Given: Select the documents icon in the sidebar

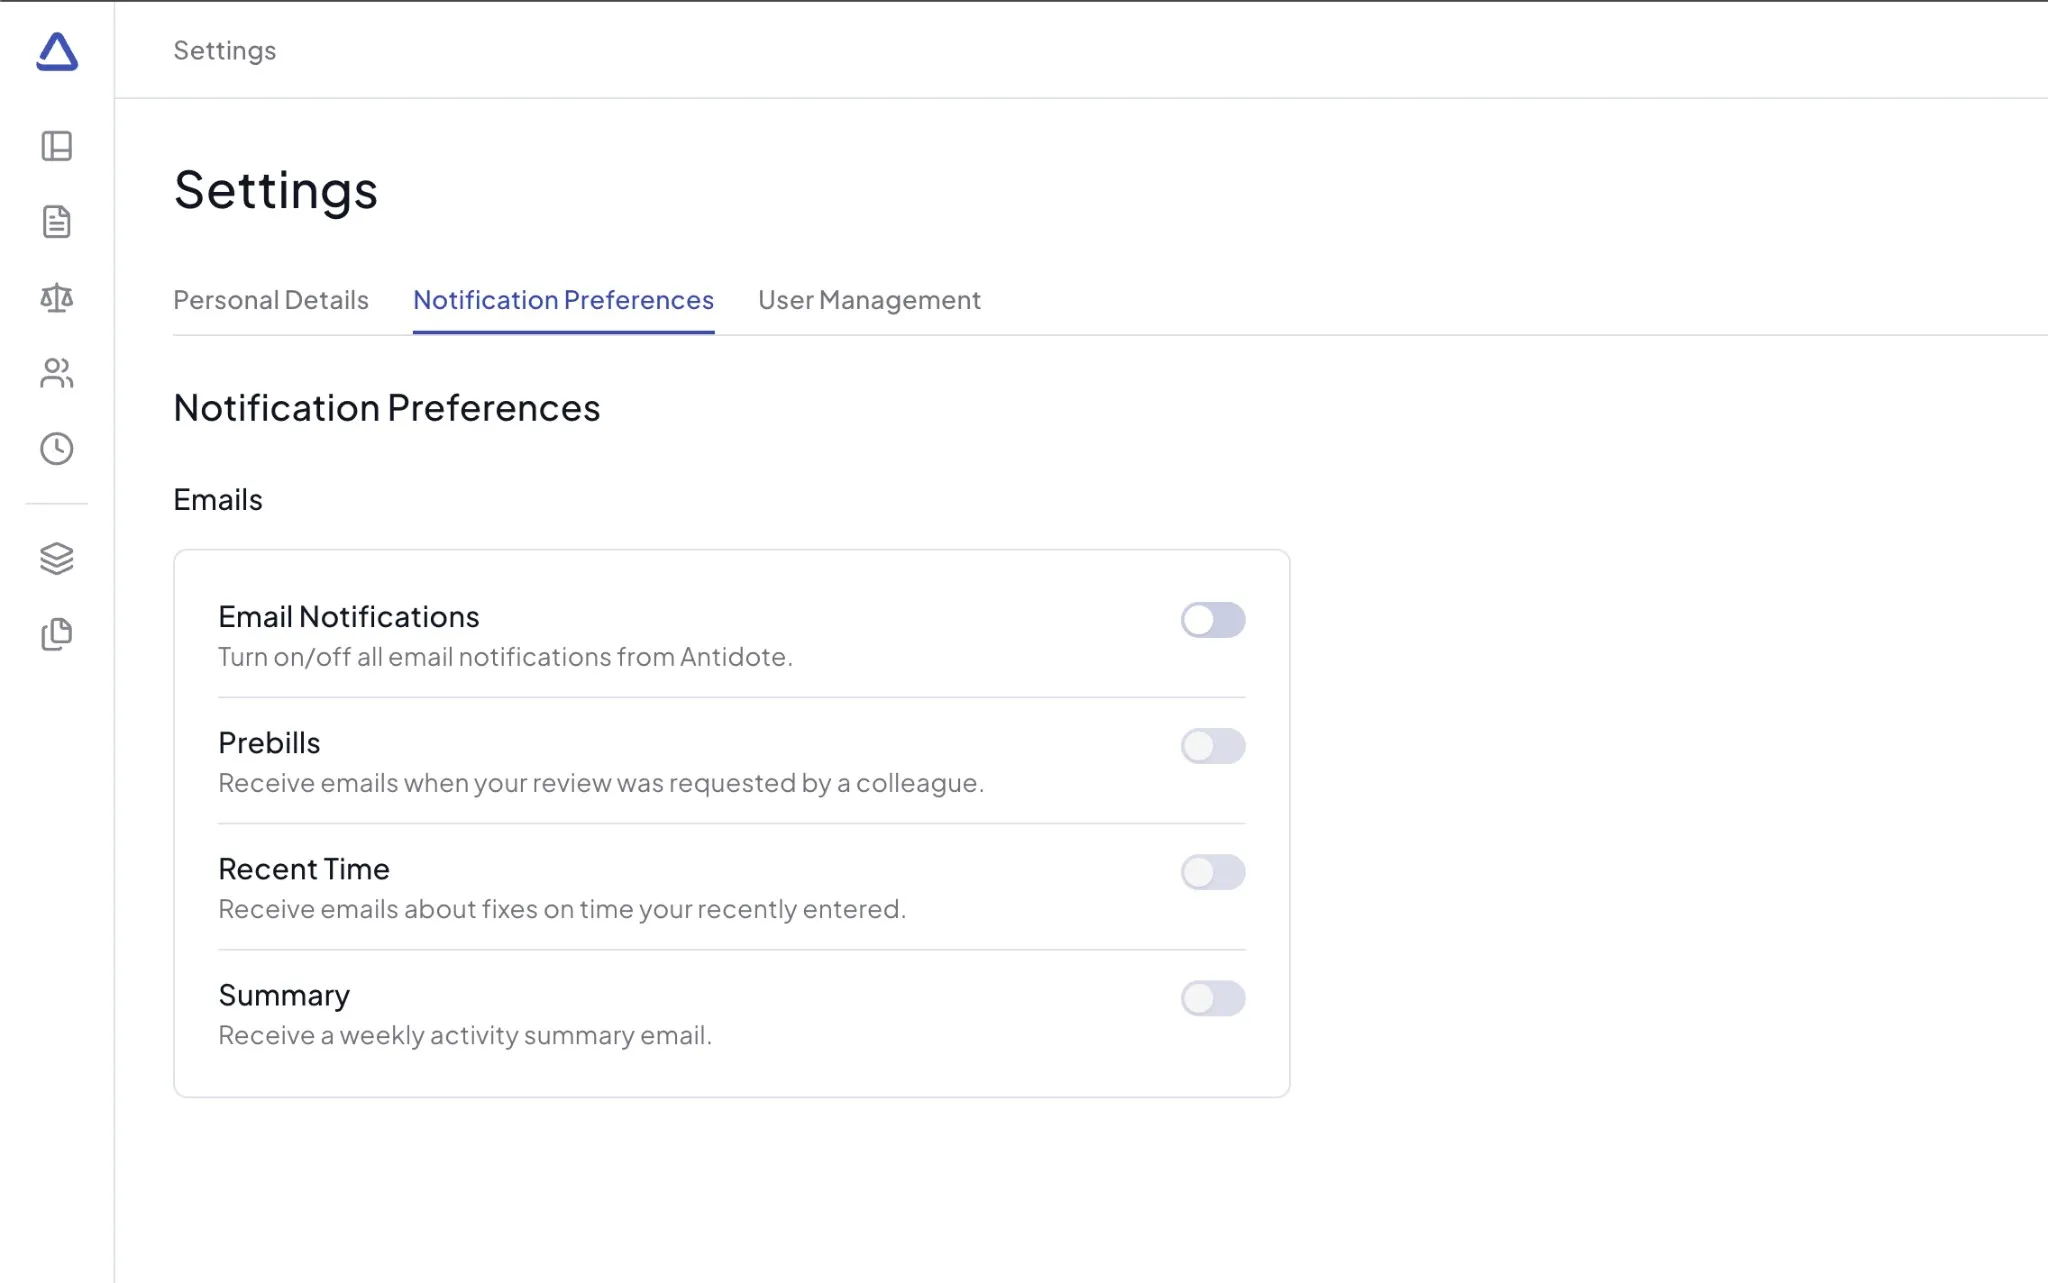Looking at the screenshot, I should (x=57, y=221).
